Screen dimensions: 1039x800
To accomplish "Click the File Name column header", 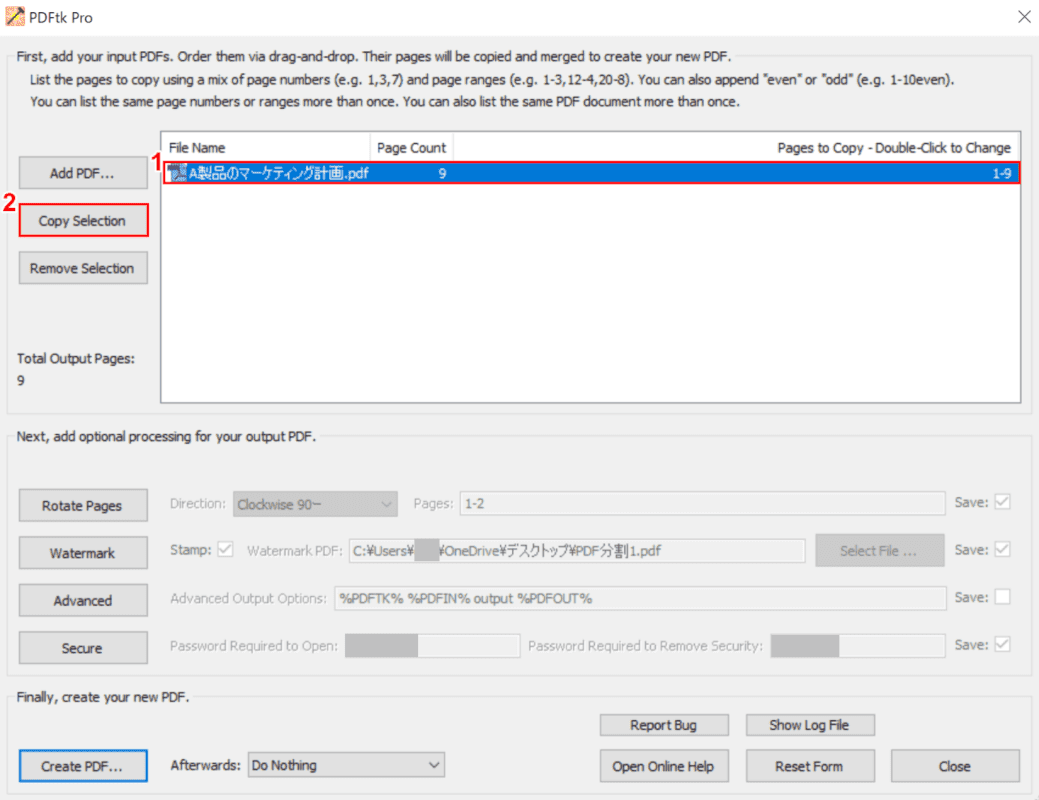I will tap(266, 148).
